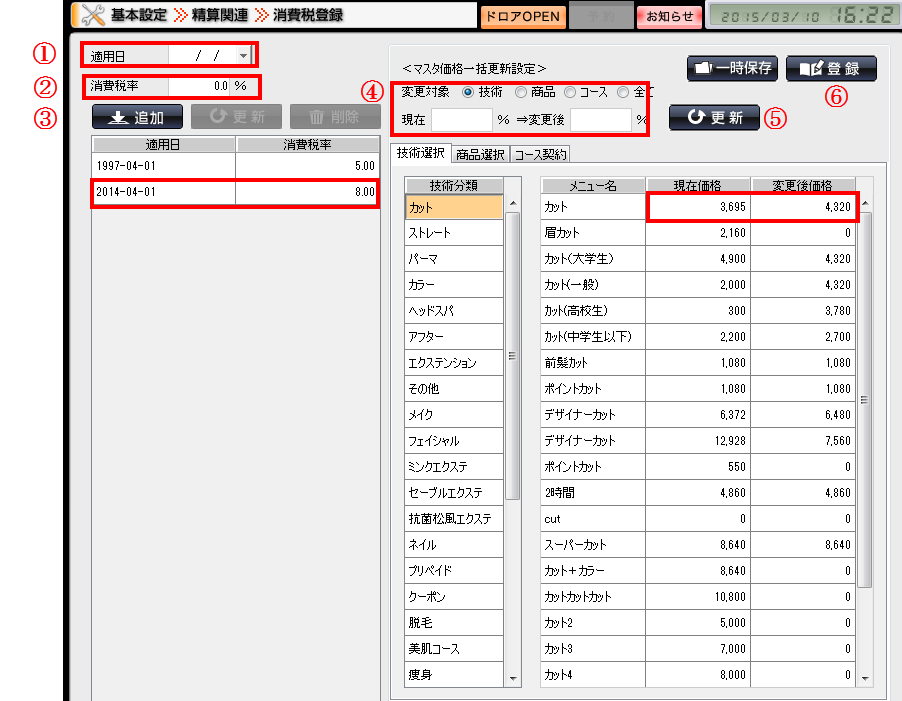Open the お知らせ notifications button
Image resolution: width=902 pixels, height=701 pixels.
coord(668,16)
